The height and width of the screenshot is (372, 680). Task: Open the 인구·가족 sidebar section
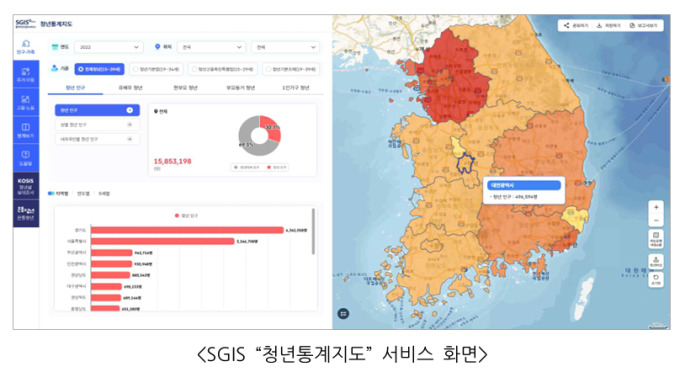point(26,47)
